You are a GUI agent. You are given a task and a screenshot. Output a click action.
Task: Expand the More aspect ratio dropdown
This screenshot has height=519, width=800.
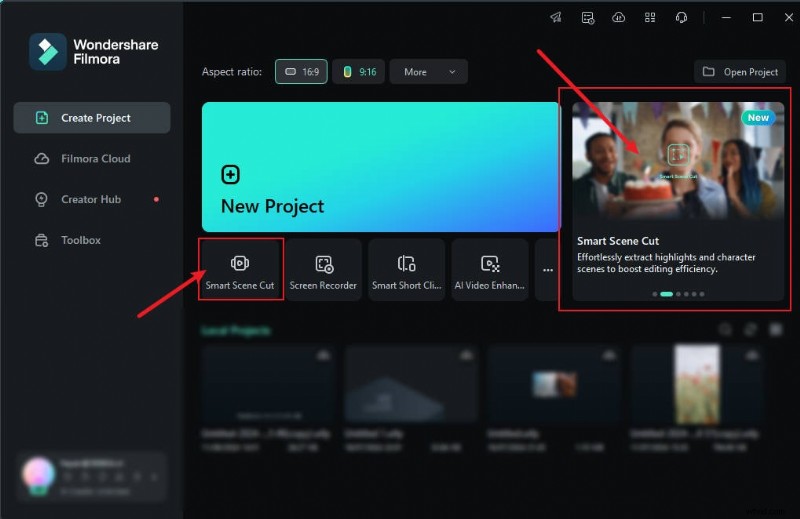(429, 72)
